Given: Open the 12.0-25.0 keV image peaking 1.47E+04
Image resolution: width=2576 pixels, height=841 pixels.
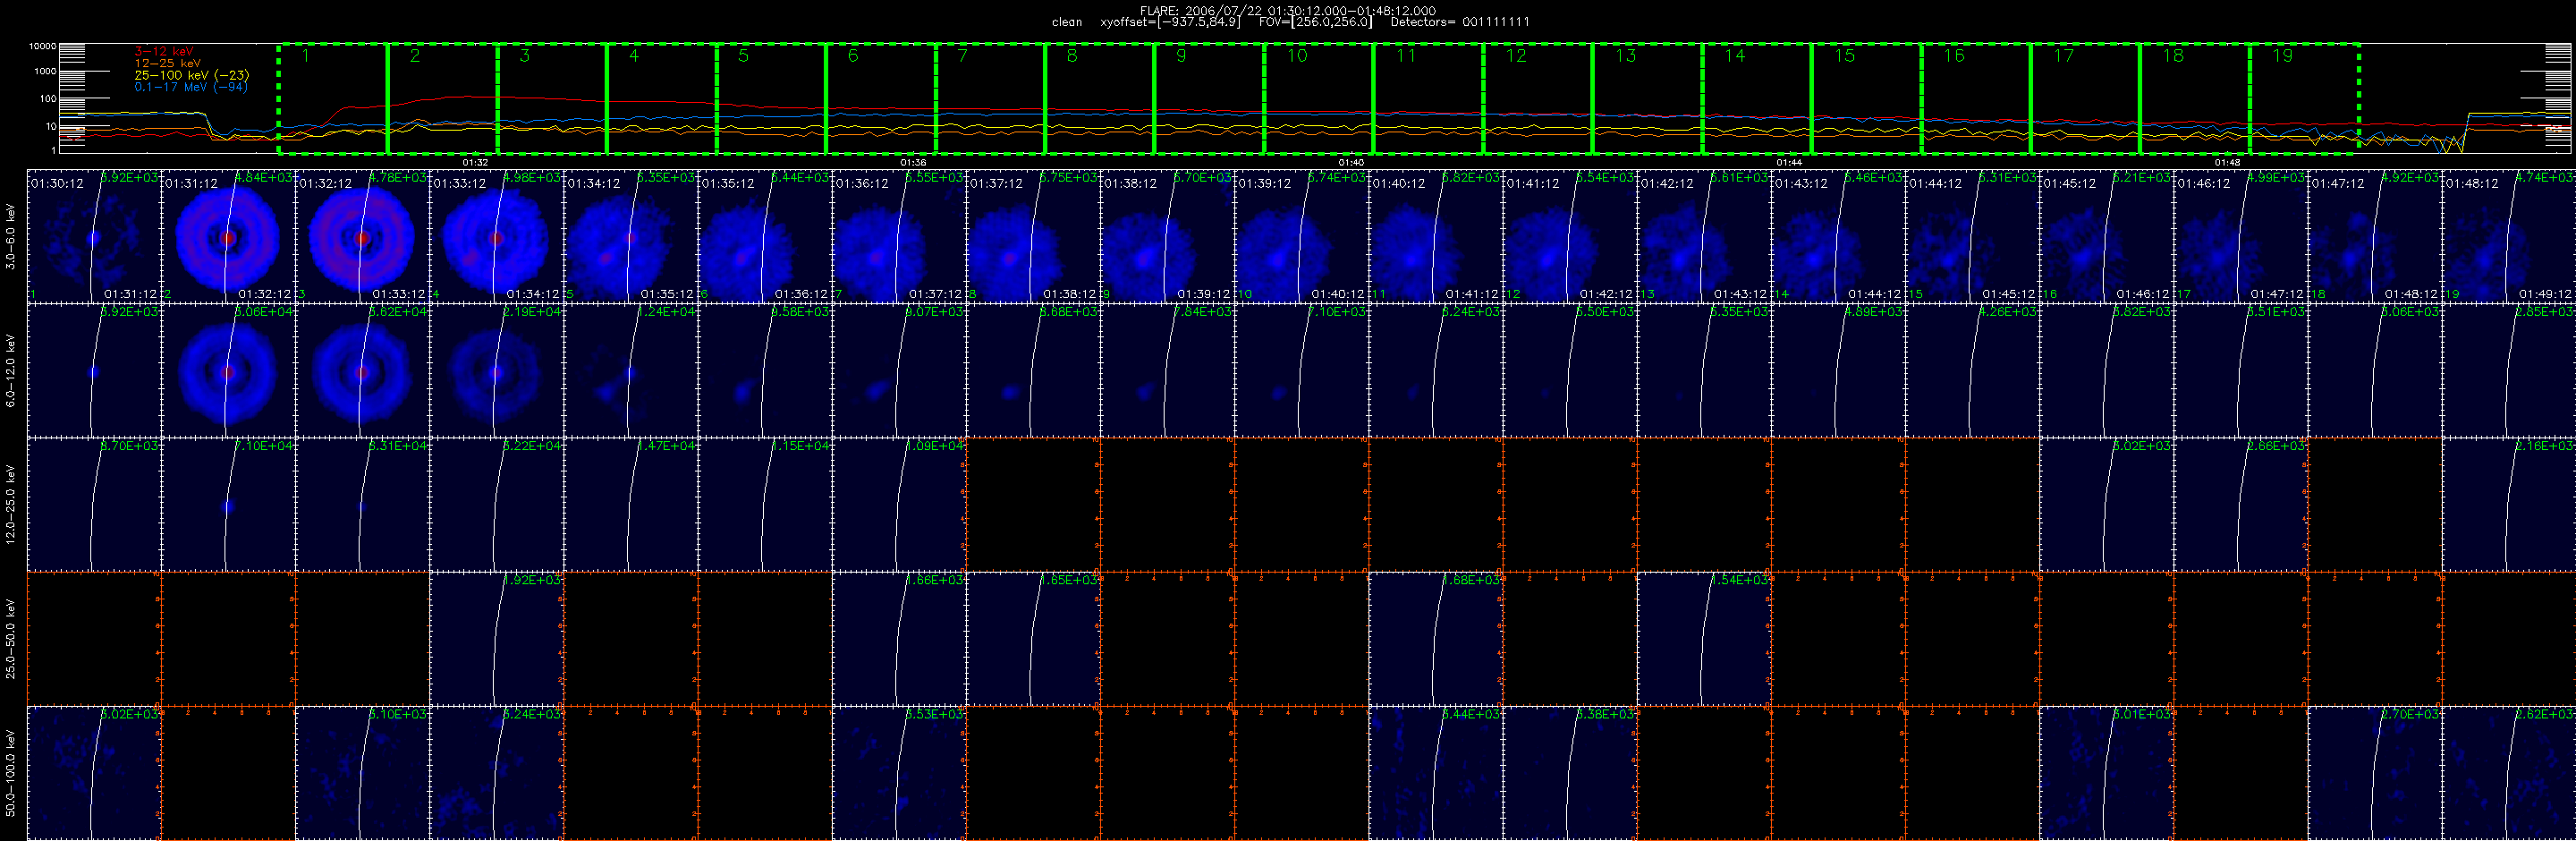Looking at the screenshot, I should coord(631,505).
